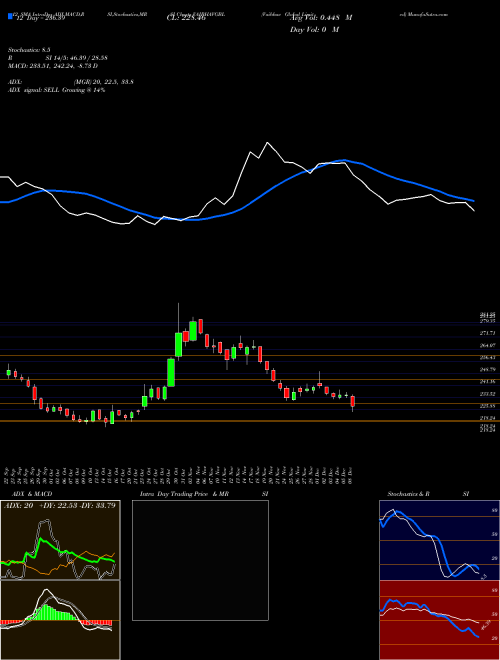This screenshot has height=660, width=500.
Task: Click the price level label 241.16
Action: (487, 381)
